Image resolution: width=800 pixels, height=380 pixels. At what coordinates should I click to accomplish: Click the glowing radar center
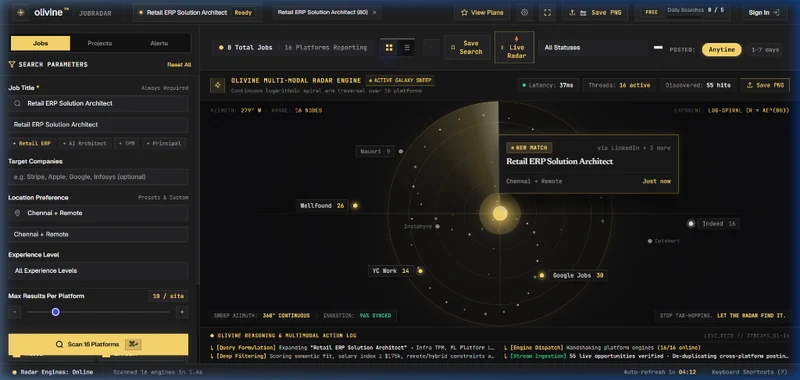click(x=500, y=213)
